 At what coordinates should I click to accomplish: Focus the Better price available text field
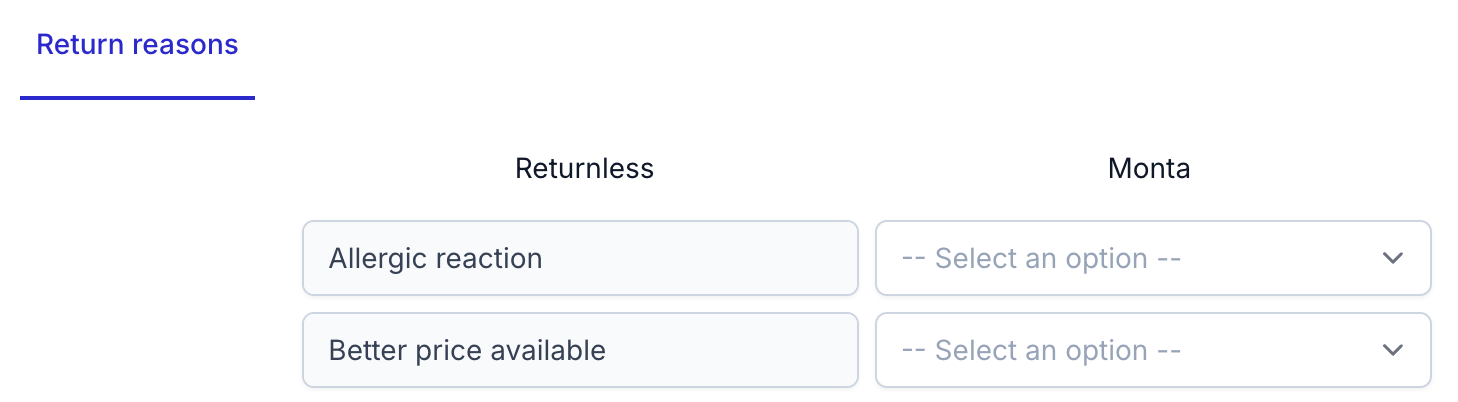(580, 351)
